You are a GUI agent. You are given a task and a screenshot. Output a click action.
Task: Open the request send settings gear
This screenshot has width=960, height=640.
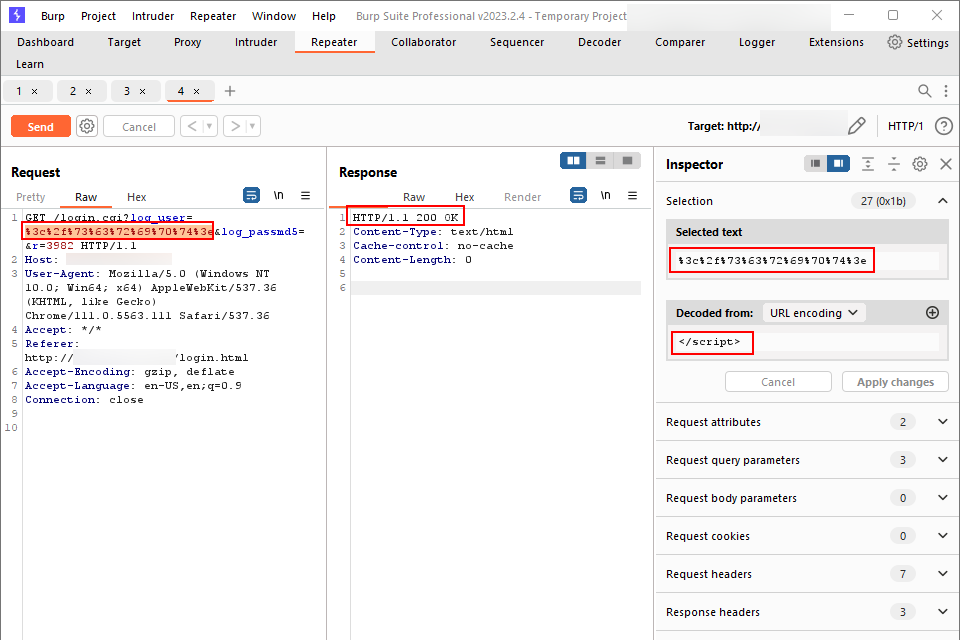87,126
